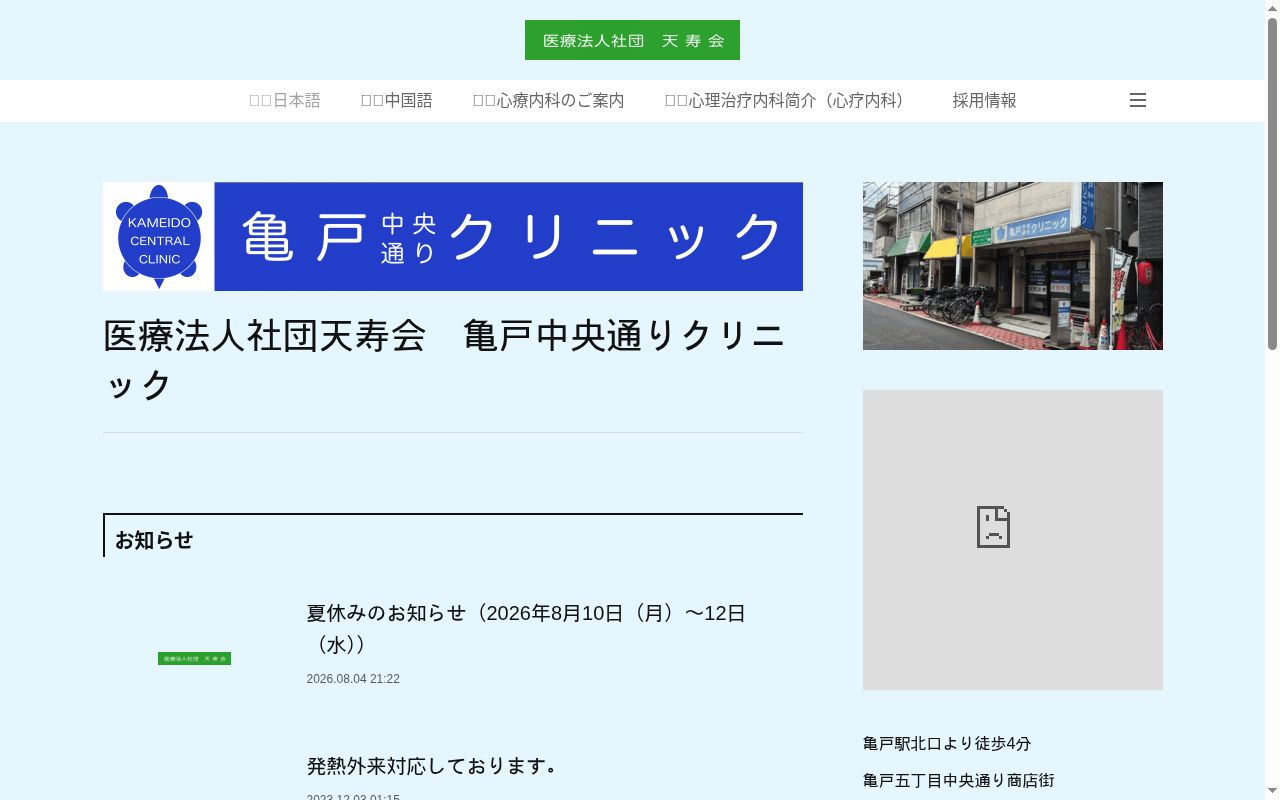The image size is (1280, 800).
Task: Open the 採用情報 menu item
Action: [x=984, y=100]
